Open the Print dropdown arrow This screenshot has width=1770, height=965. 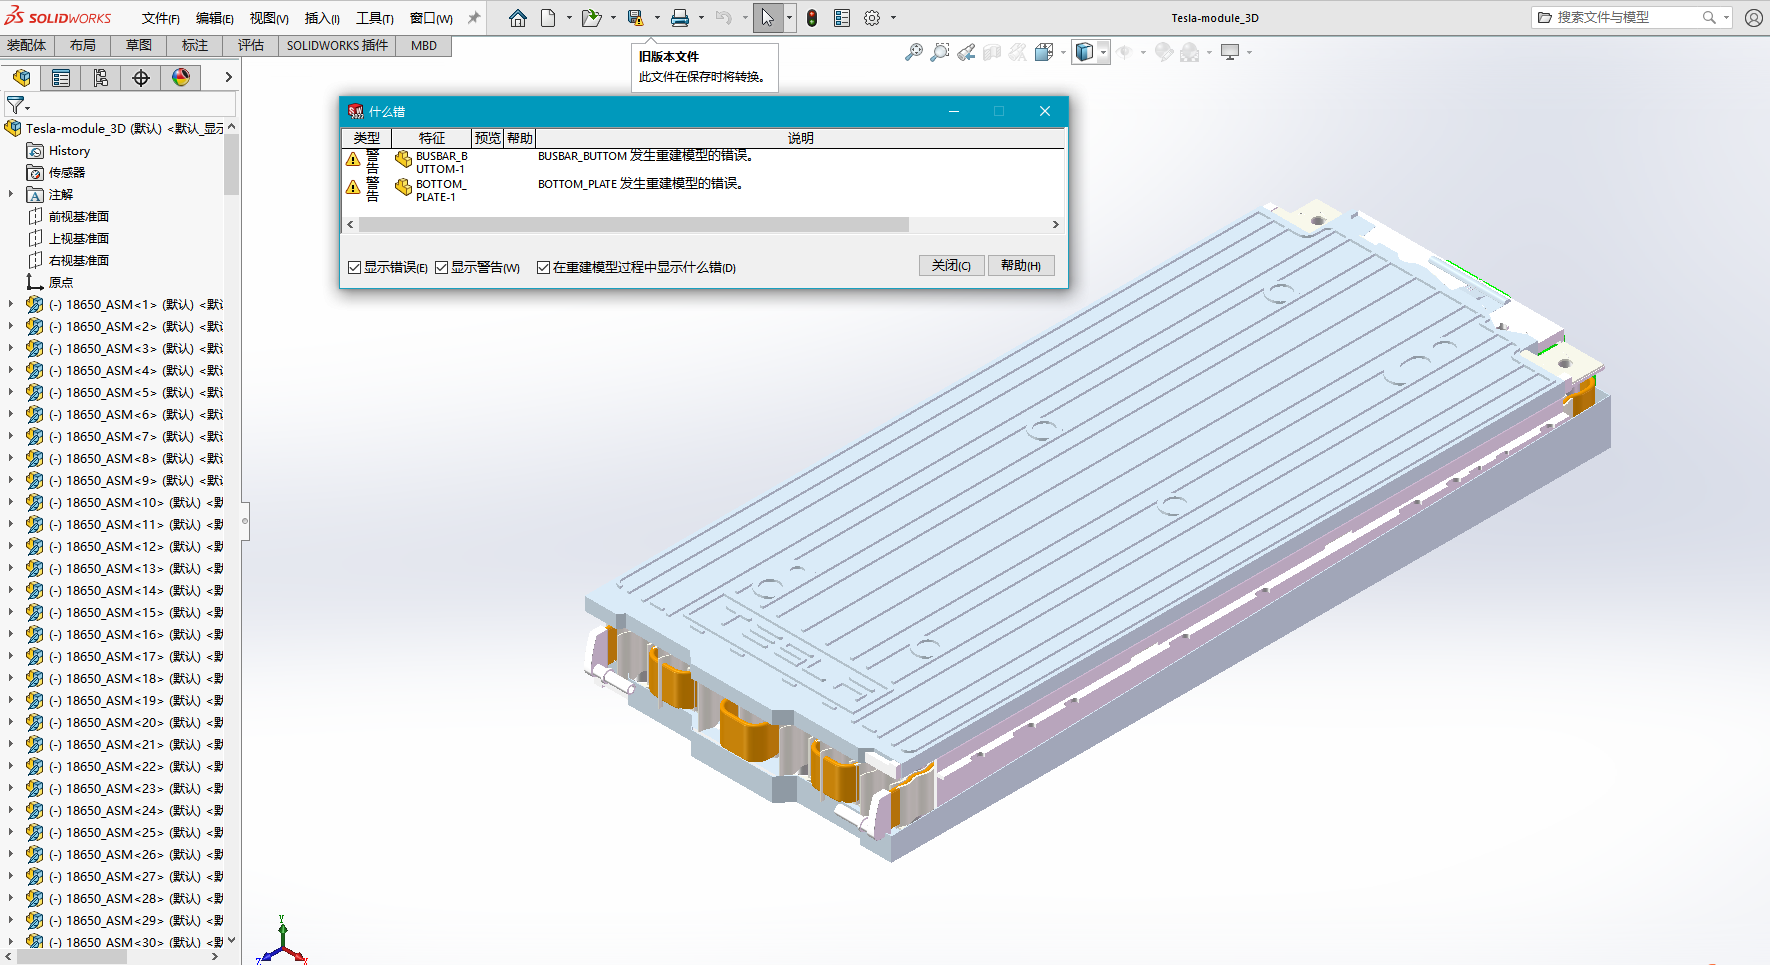click(x=701, y=18)
